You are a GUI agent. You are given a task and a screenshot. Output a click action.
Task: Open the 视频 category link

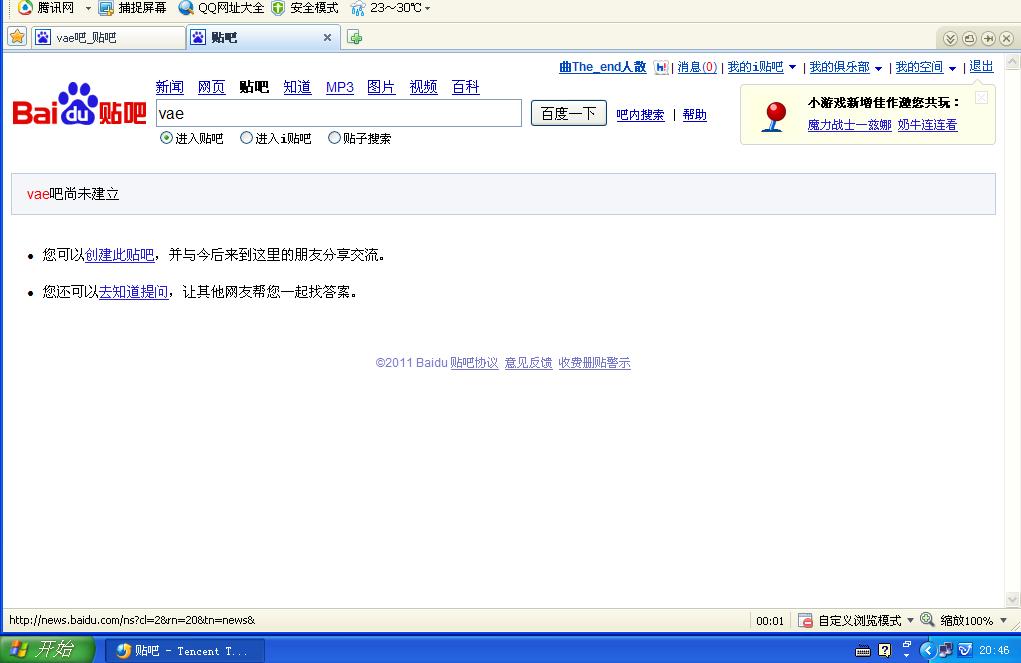[423, 87]
